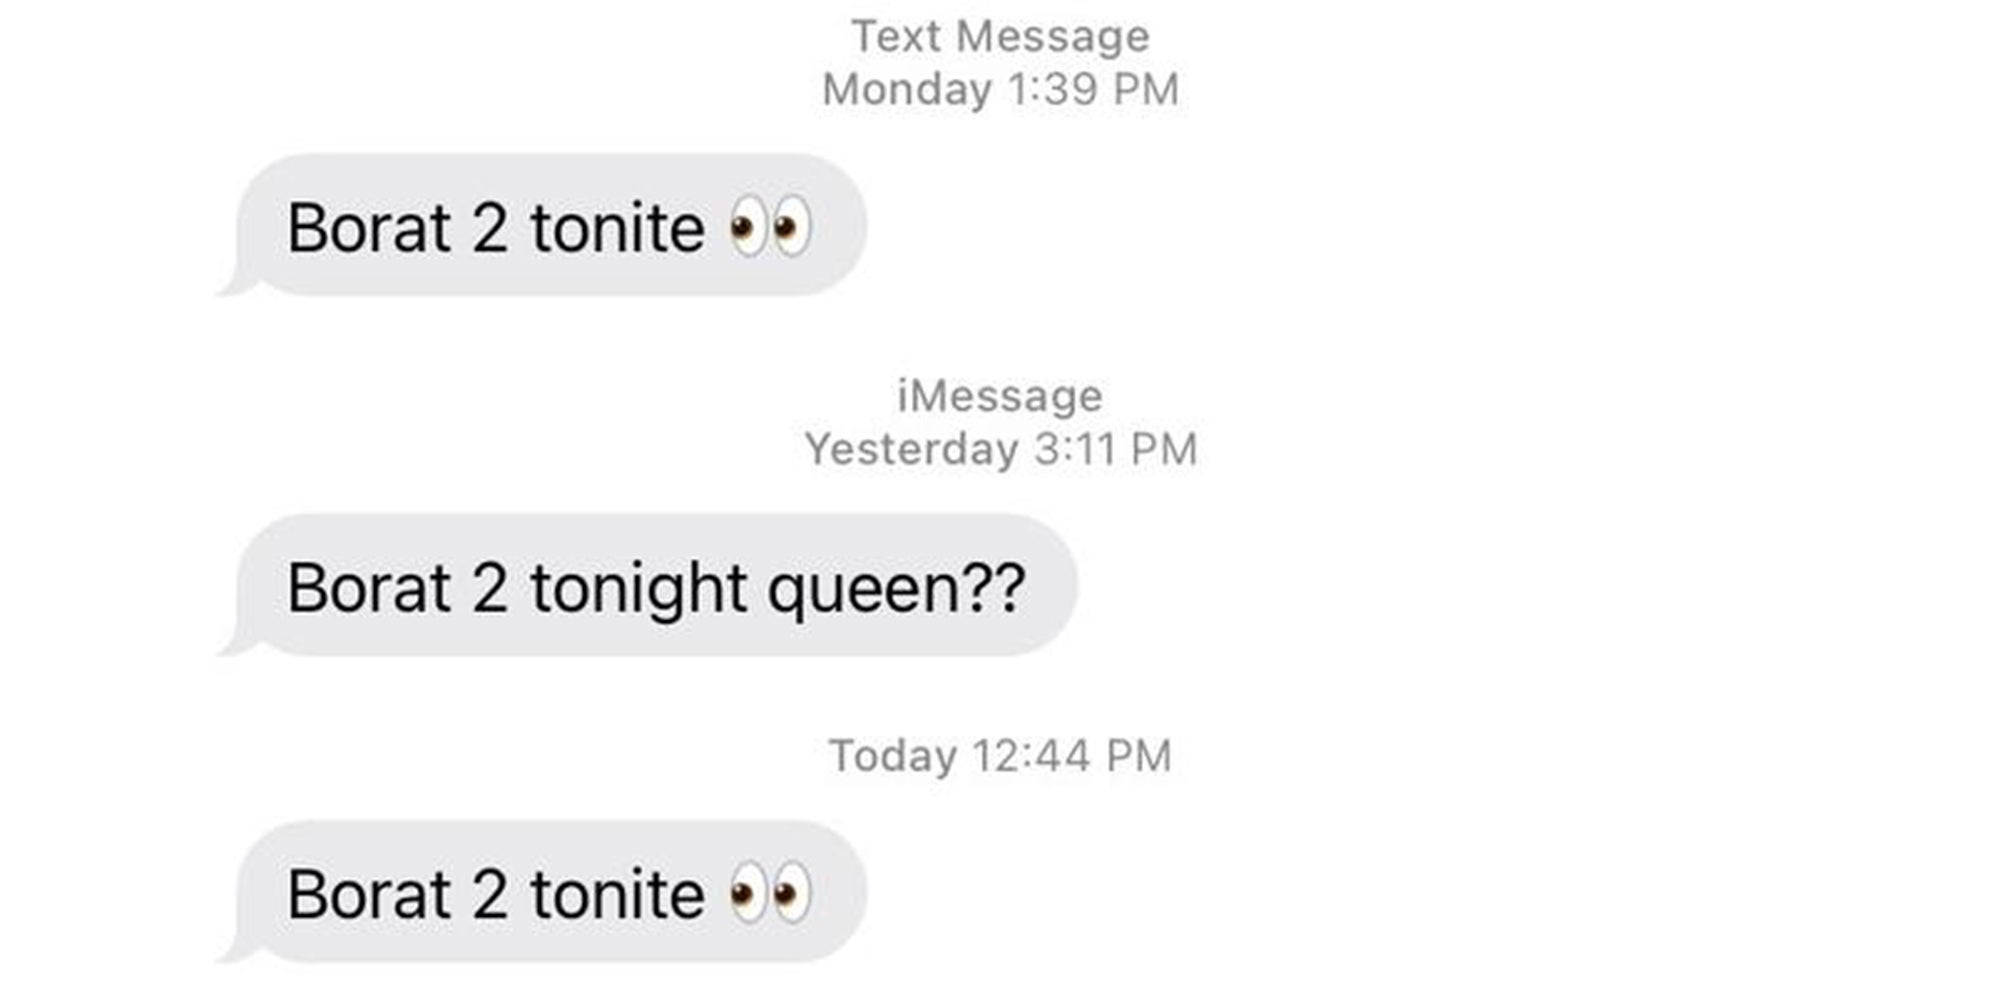Click the word 'tonite' in the first message
The width and height of the screenshot is (2000, 1000).
click(x=622, y=228)
